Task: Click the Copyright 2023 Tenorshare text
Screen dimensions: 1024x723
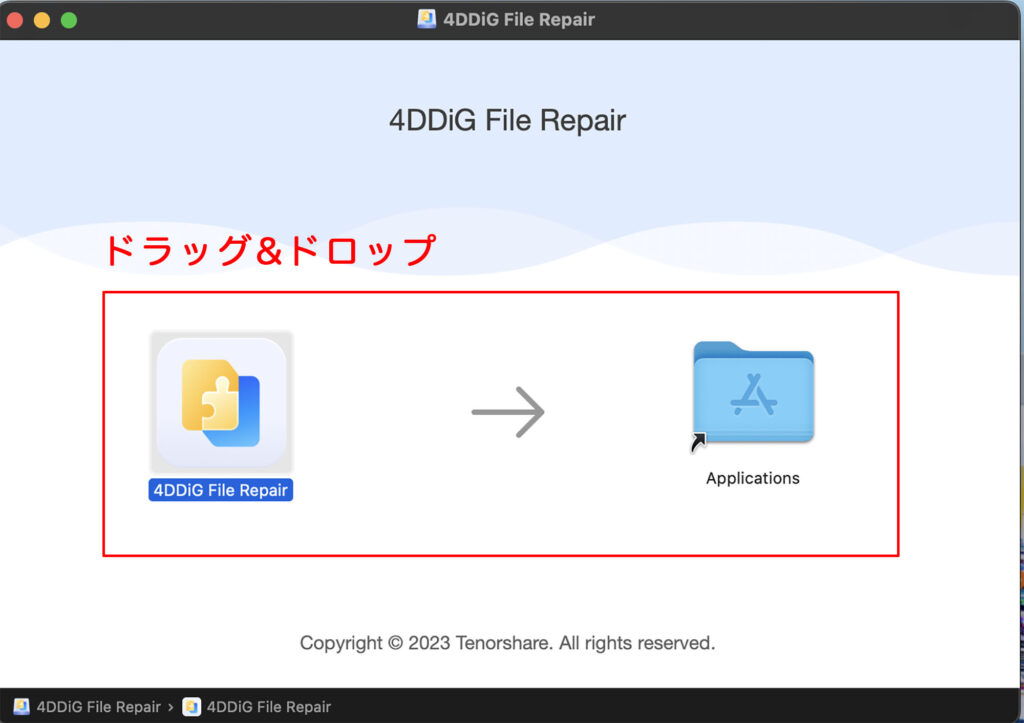Action: point(507,643)
